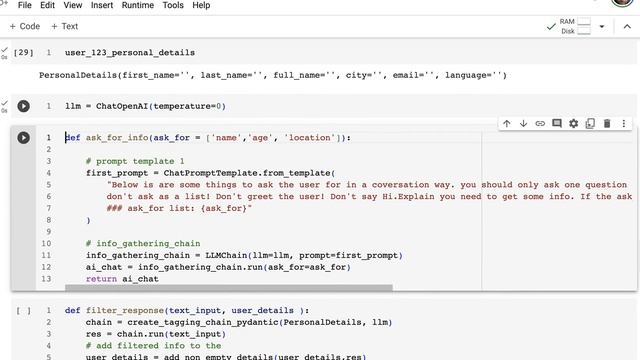Click the '# add filtered info to the' comment

point(153,346)
